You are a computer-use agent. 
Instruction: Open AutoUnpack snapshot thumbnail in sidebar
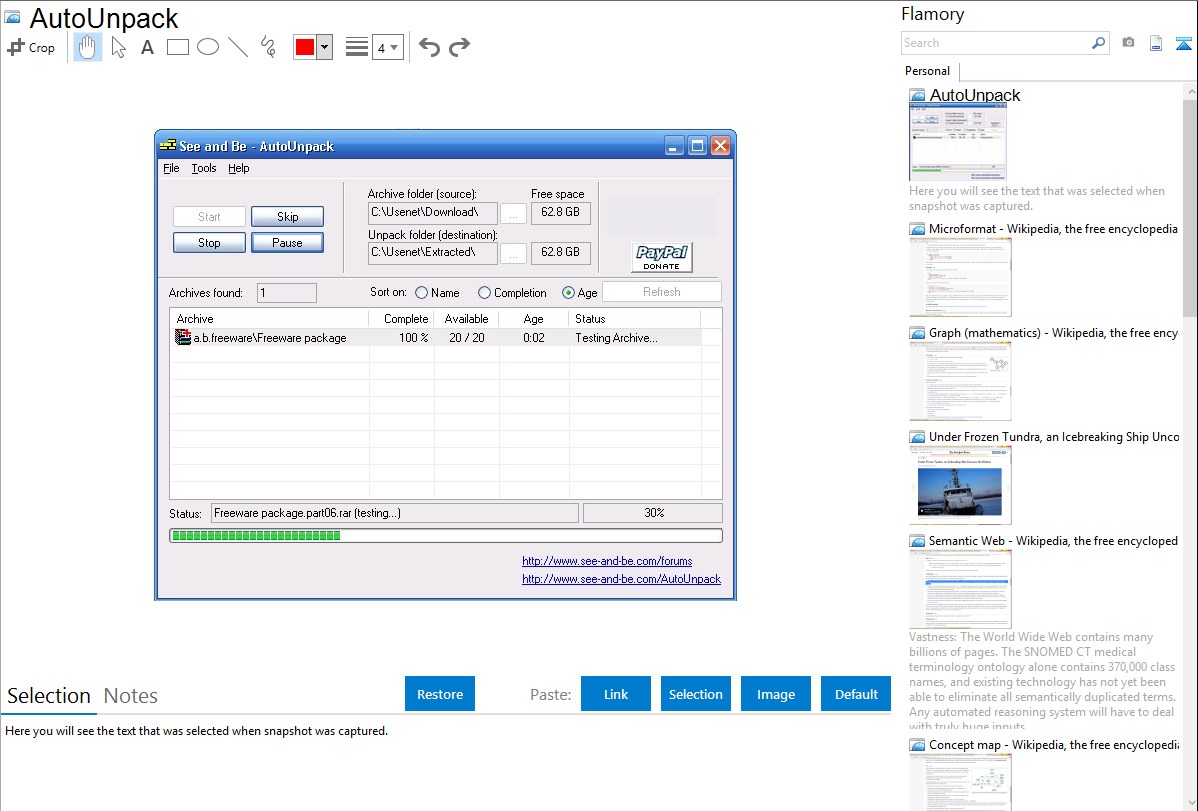957,142
